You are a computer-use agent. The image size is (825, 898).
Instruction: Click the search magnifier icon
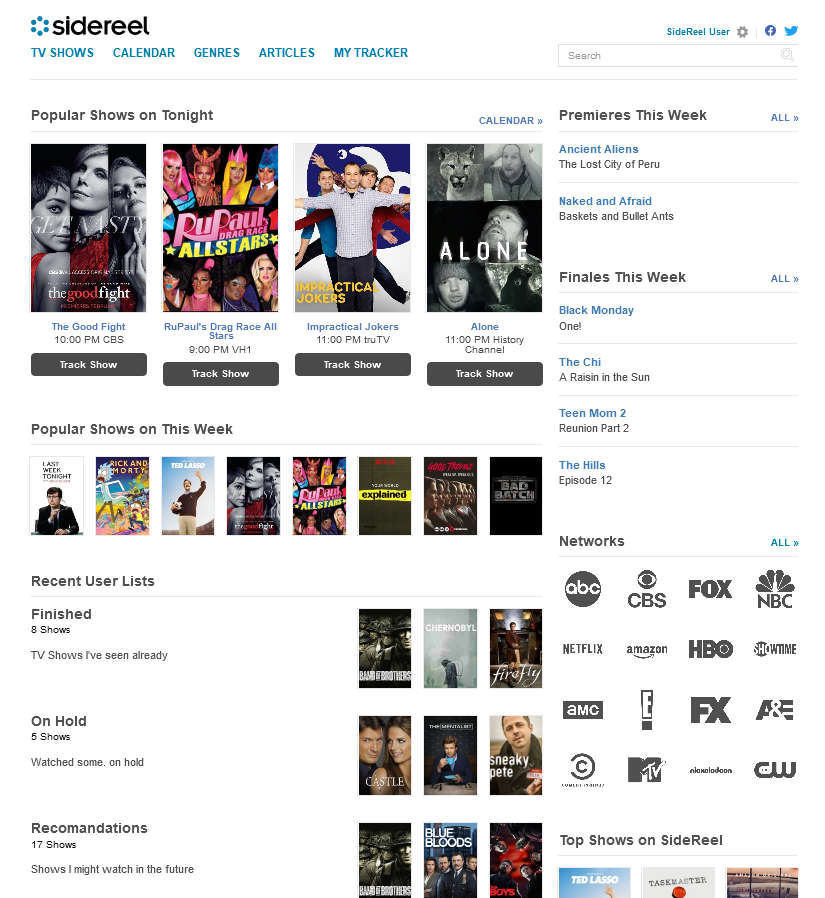coord(787,54)
